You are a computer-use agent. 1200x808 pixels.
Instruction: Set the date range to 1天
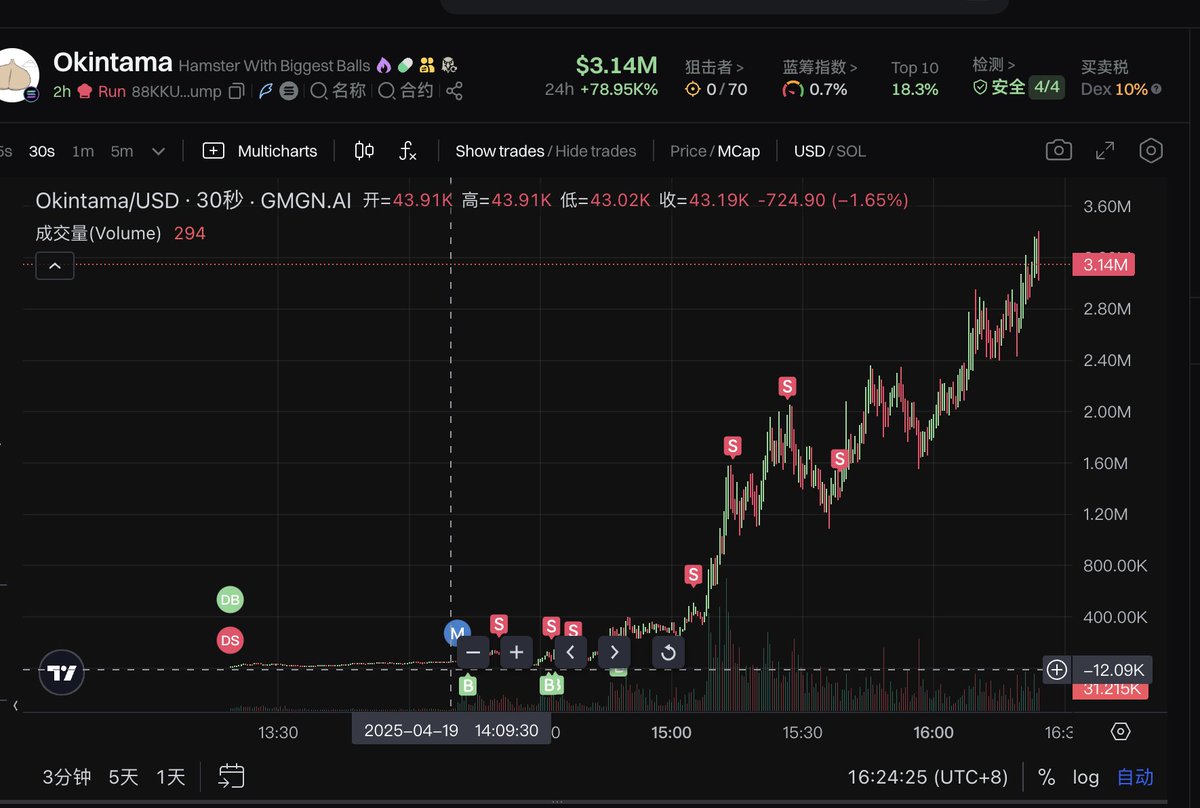coord(171,777)
